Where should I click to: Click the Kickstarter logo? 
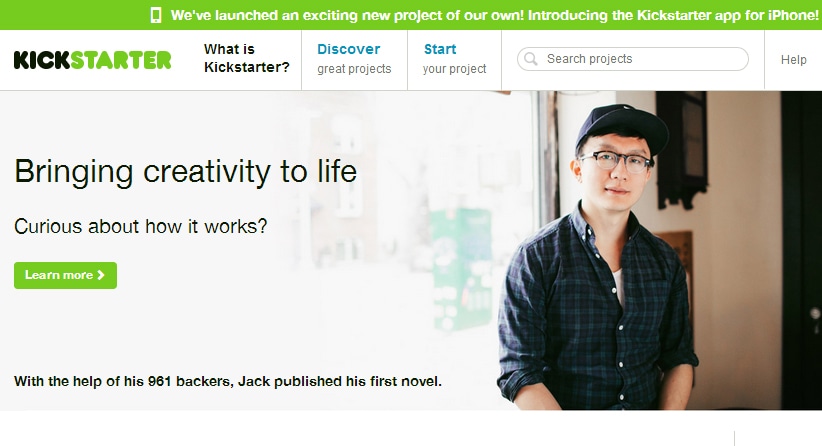coord(93,60)
